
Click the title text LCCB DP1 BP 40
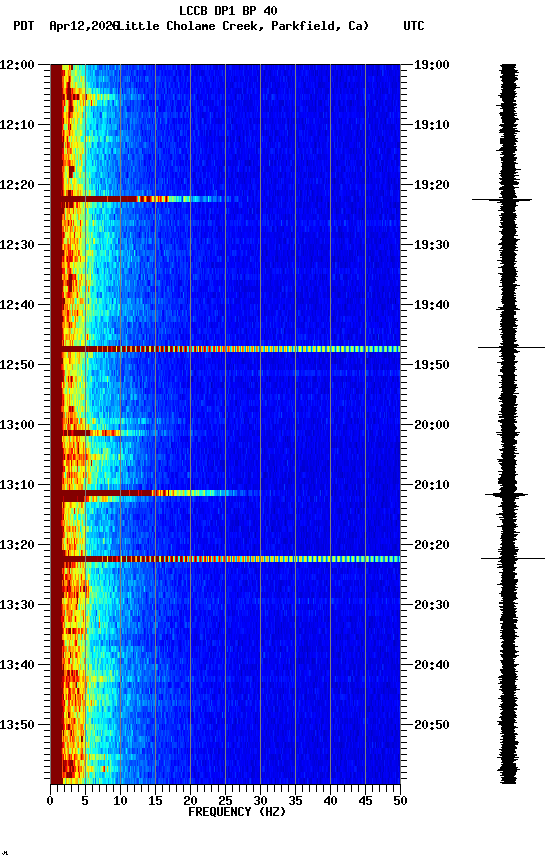pos(228,10)
